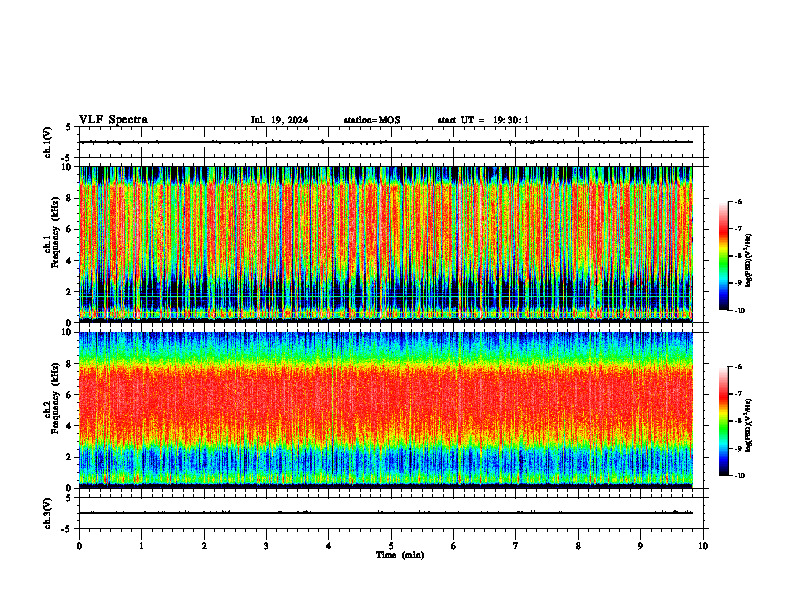Select the "start UT = 19:30: 1" text
Image resolution: width=792 pixels, height=612 pixels.
(483, 120)
